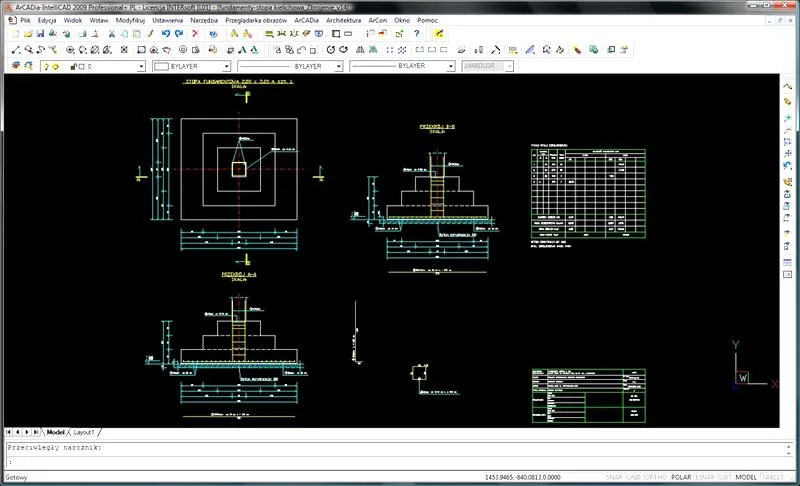Toggle LWT lineweight display in status bar

(x=725, y=477)
